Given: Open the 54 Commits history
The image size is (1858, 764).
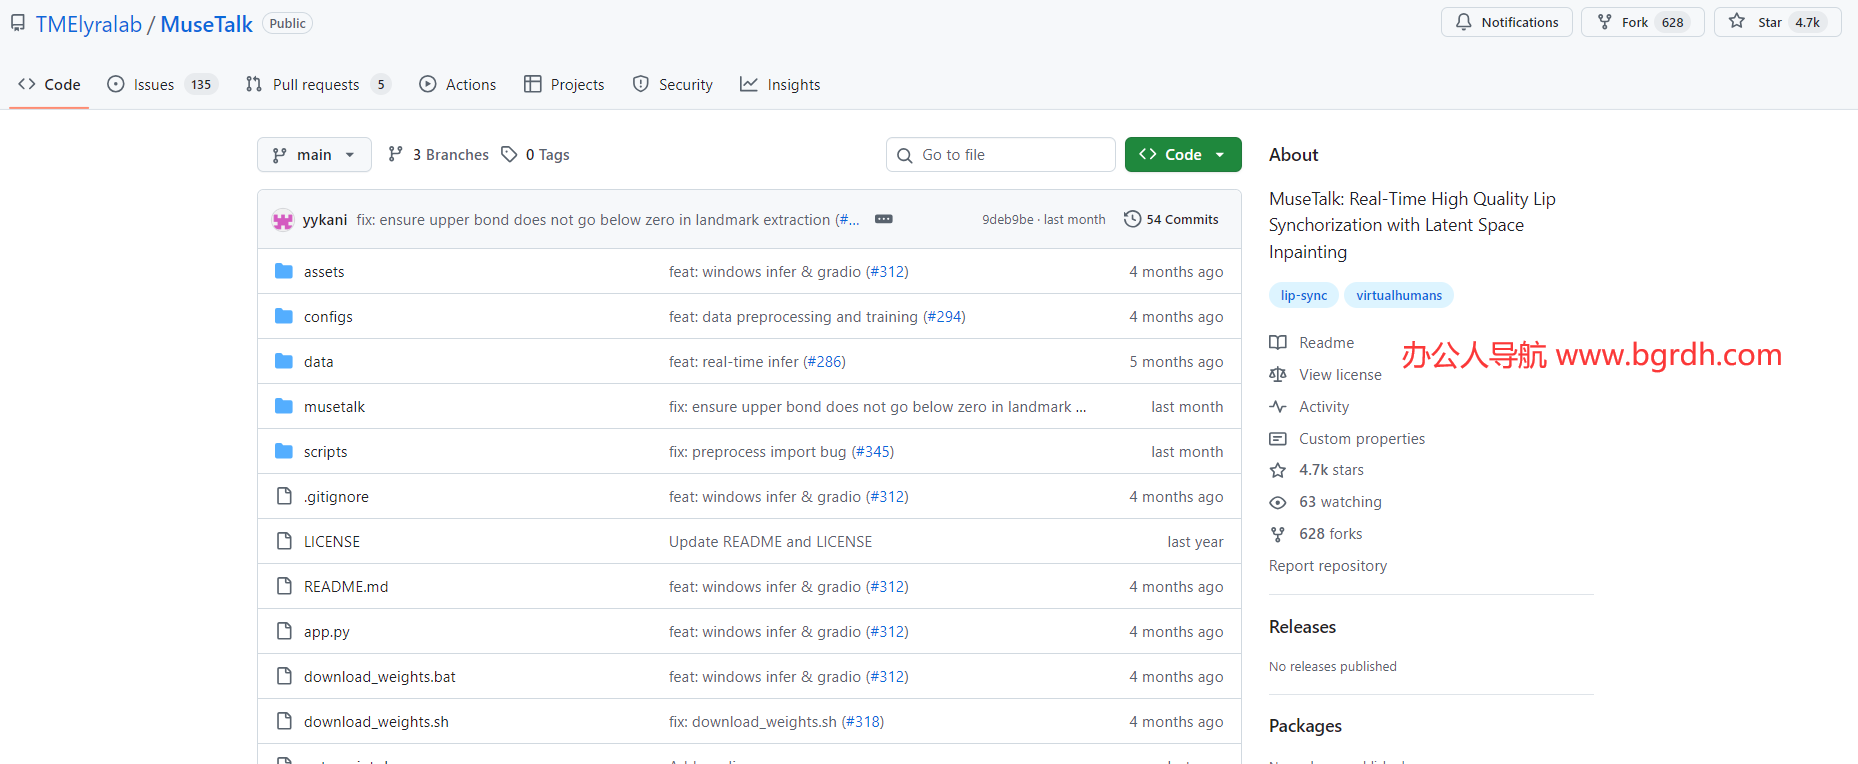Looking at the screenshot, I should [1171, 219].
